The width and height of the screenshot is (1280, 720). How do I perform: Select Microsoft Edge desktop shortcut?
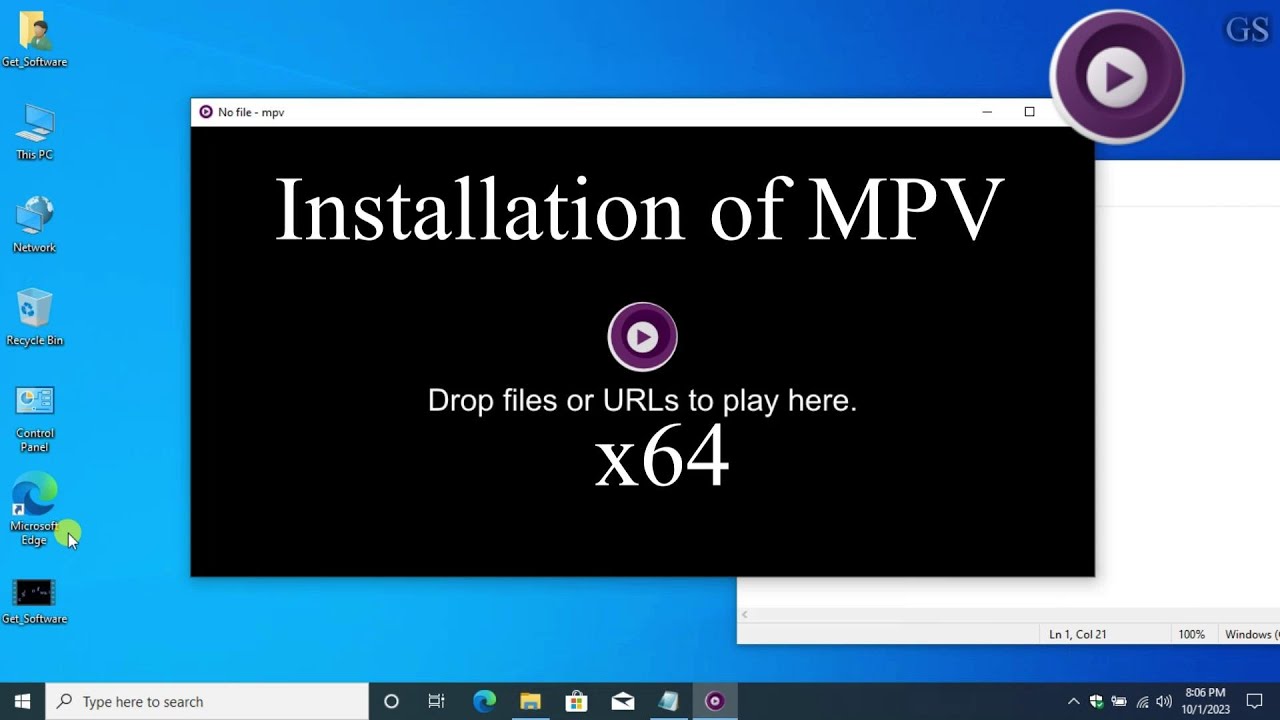[x=34, y=509]
